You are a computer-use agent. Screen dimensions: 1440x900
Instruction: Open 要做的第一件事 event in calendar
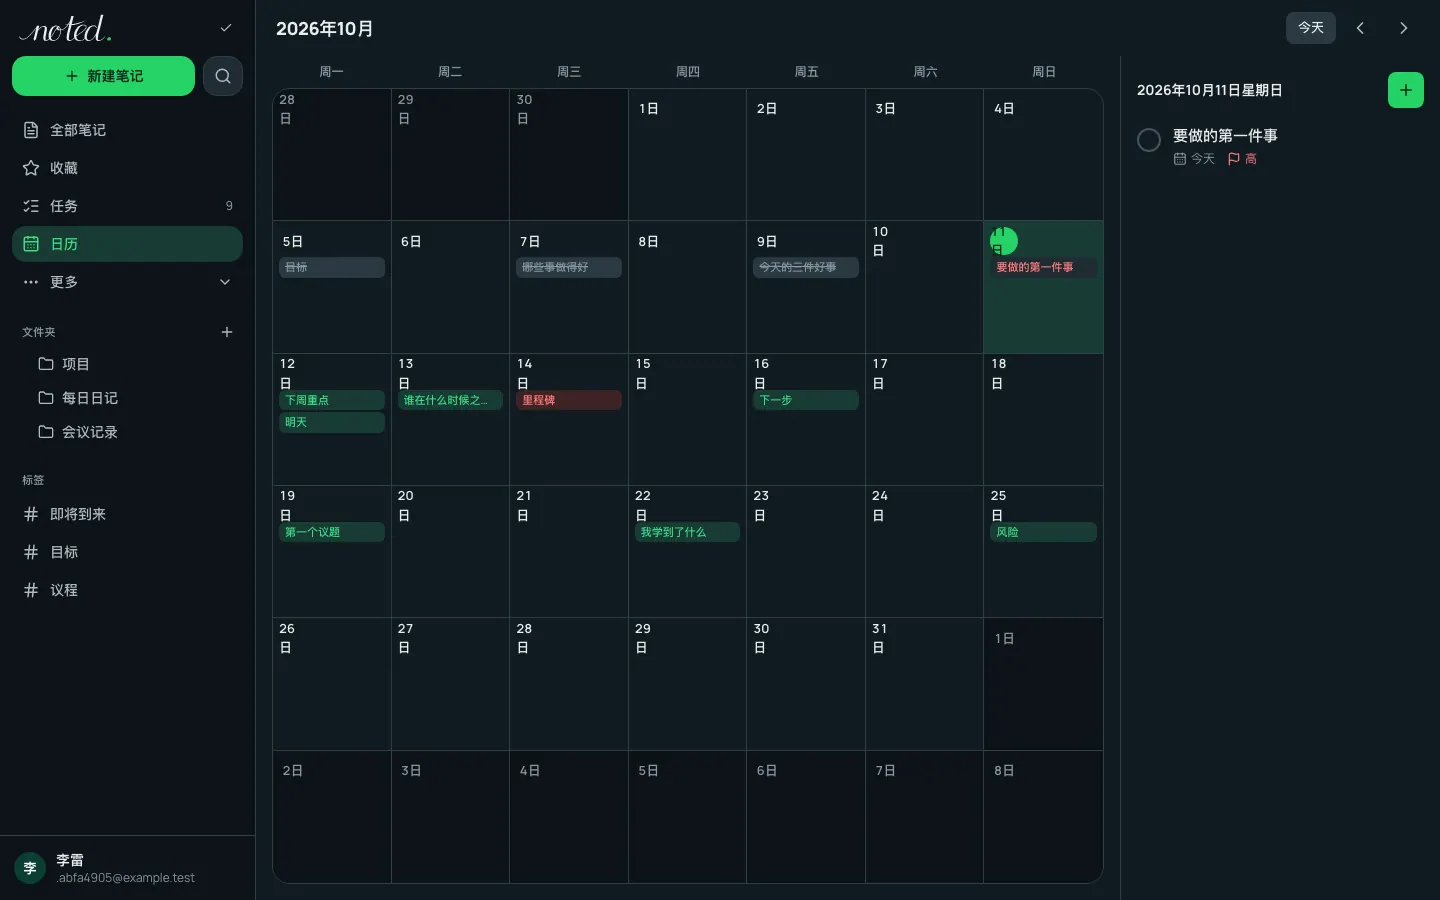[x=1043, y=268]
